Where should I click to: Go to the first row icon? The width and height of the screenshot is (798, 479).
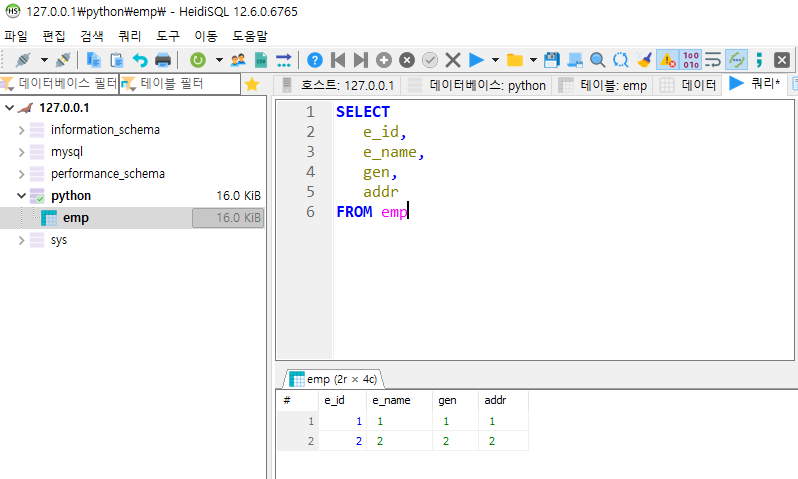click(338, 60)
